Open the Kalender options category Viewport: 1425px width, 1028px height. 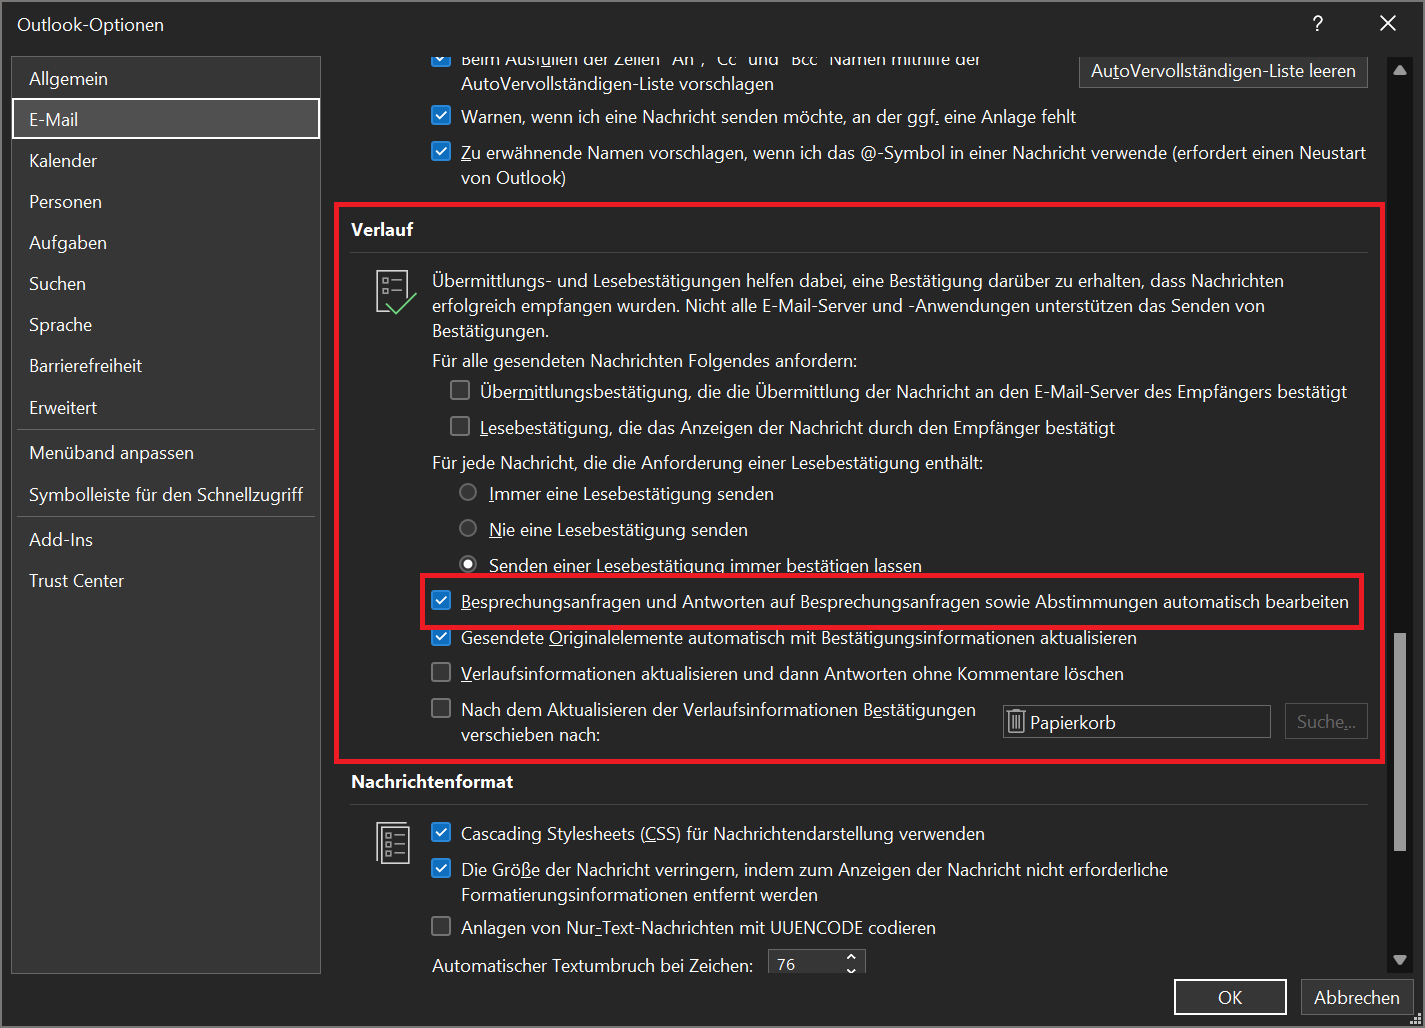[166, 160]
